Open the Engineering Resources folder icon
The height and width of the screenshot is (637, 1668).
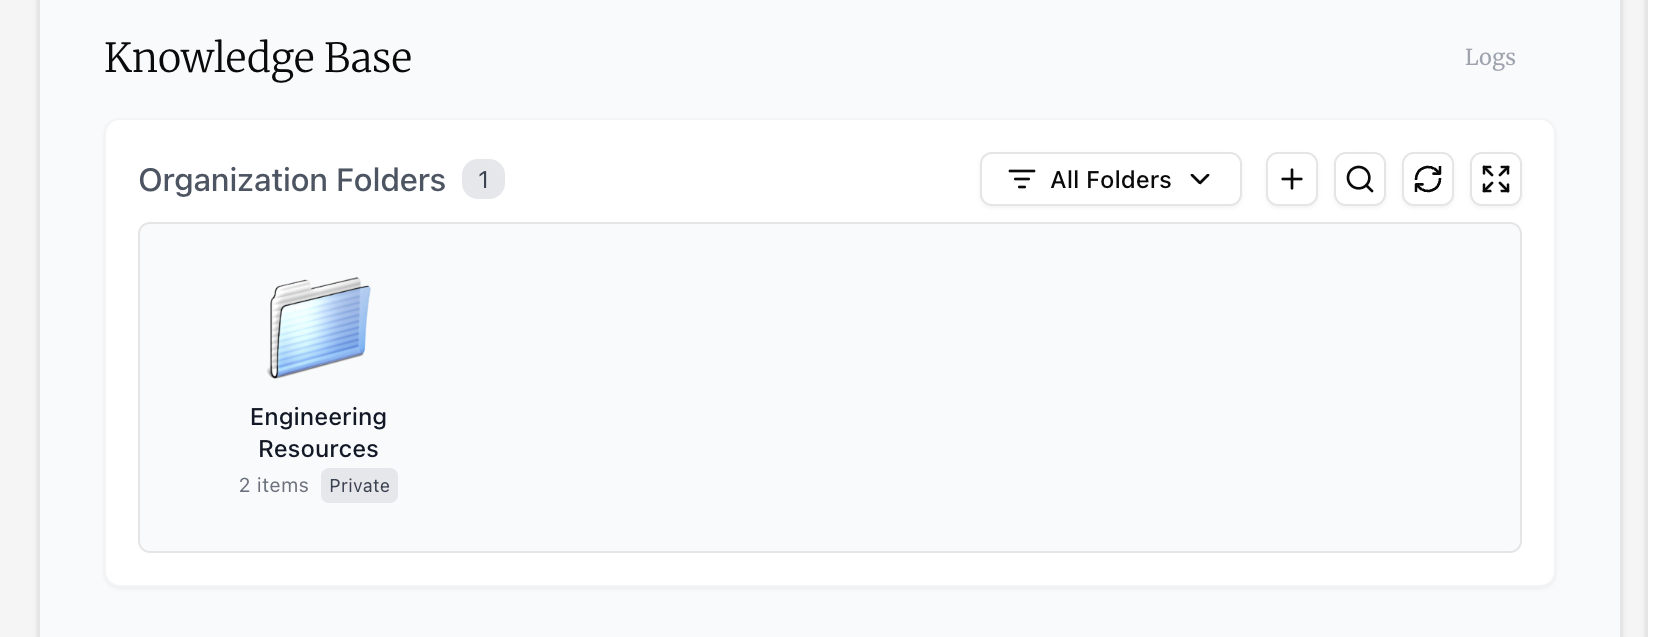(319, 327)
